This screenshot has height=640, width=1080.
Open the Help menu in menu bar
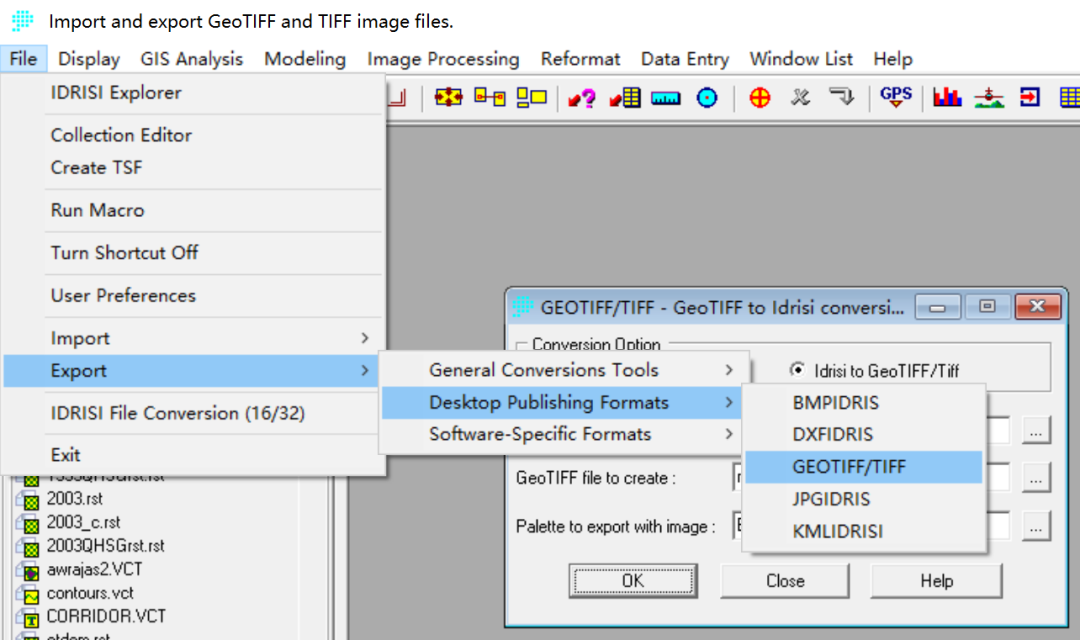(x=893, y=59)
